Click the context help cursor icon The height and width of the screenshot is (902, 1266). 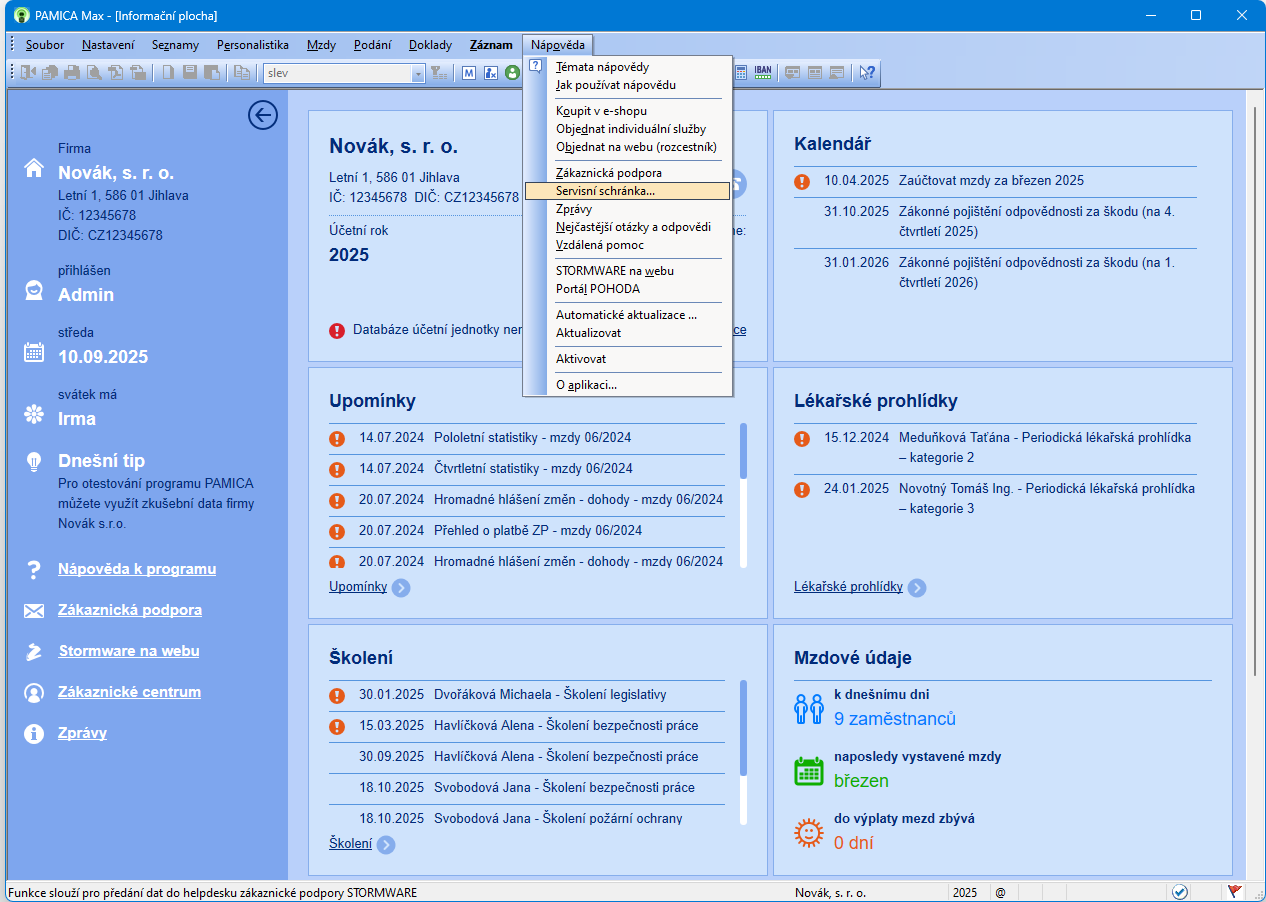(x=867, y=72)
